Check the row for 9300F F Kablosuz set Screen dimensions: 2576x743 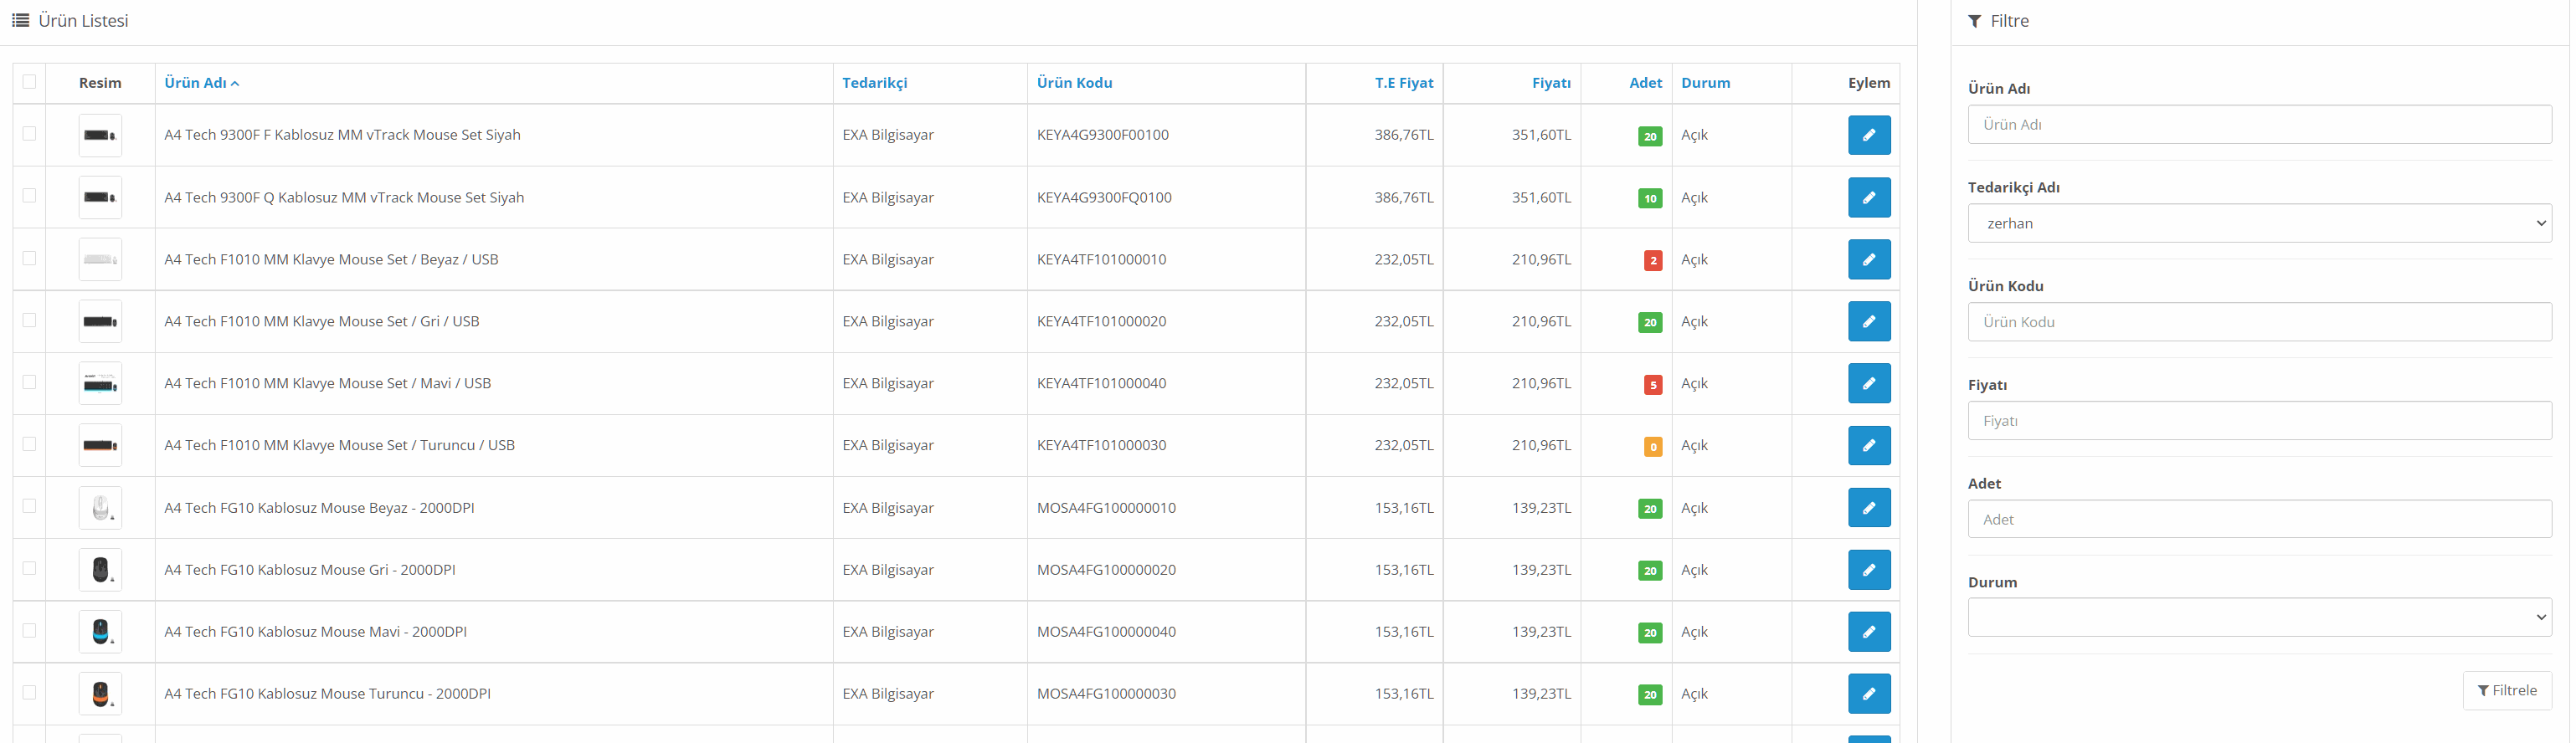click(x=29, y=133)
